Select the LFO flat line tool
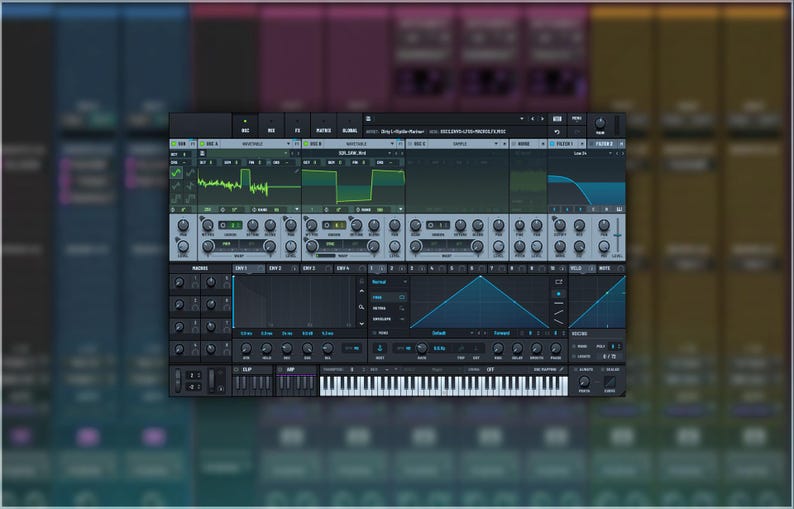Viewport: 794px width, 509px height. (x=559, y=303)
